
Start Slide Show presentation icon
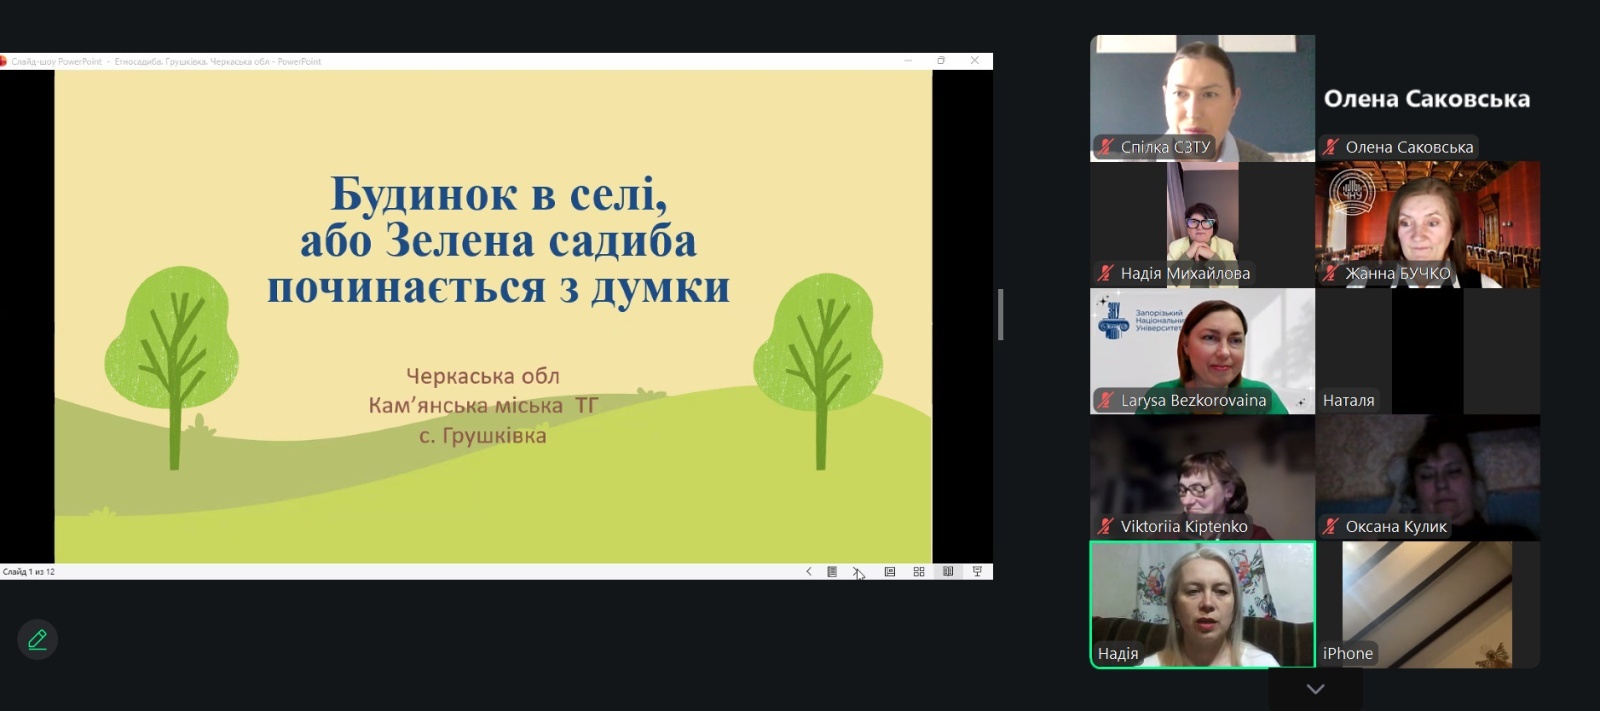tap(977, 572)
